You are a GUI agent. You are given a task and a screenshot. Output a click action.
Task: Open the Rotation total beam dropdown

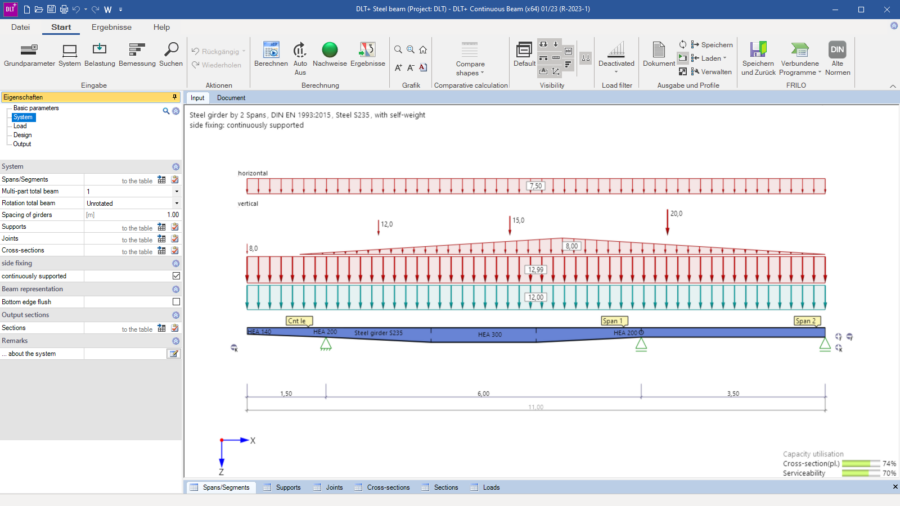(177, 203)
